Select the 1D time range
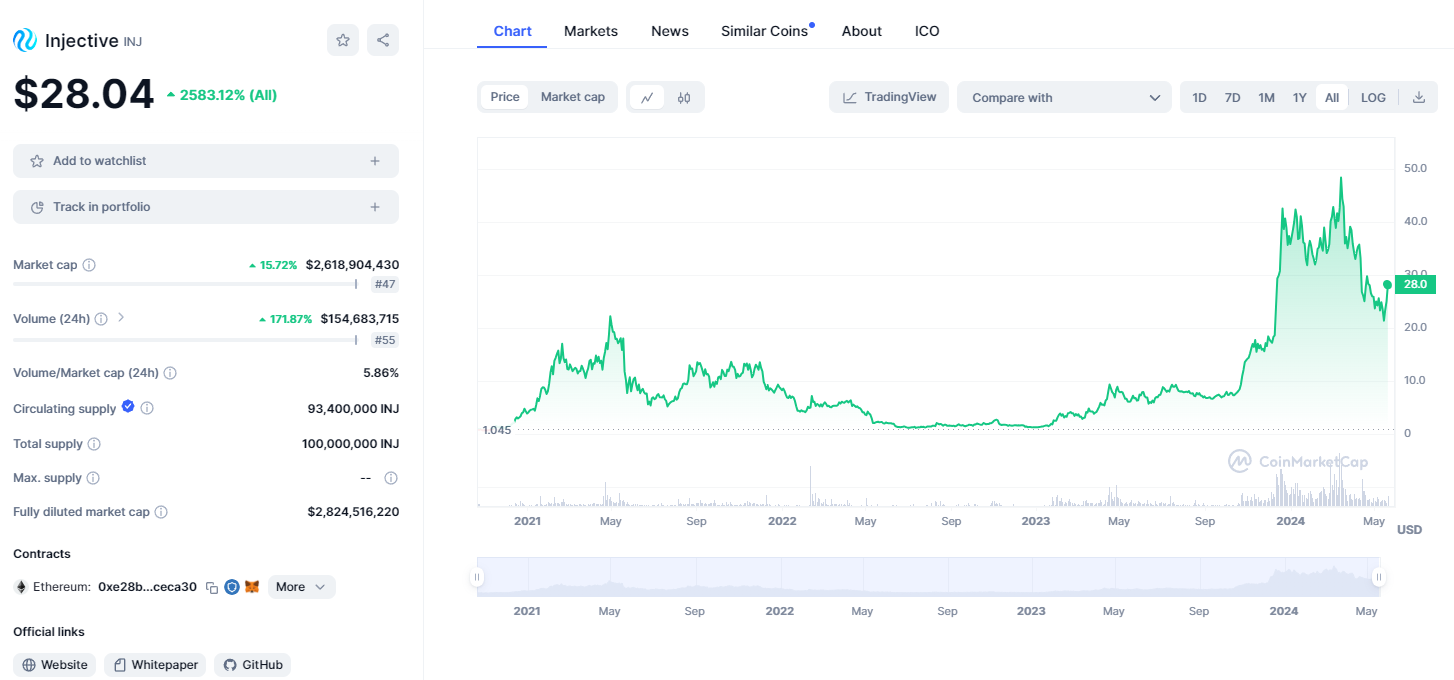The height and width of the screenshot is (680, 1454). (x=1200, y=97)
